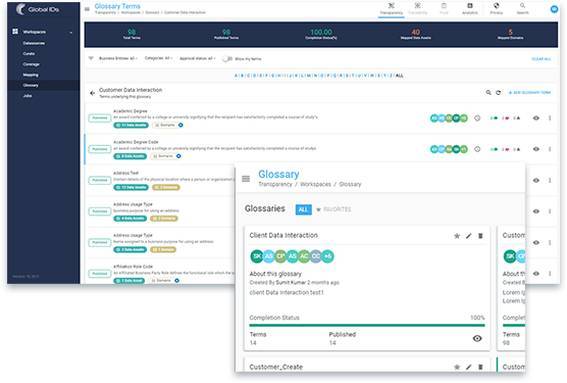Open more options for Academic Degree term
This screenshot has width=567, height=383.
tap(550, 118)
